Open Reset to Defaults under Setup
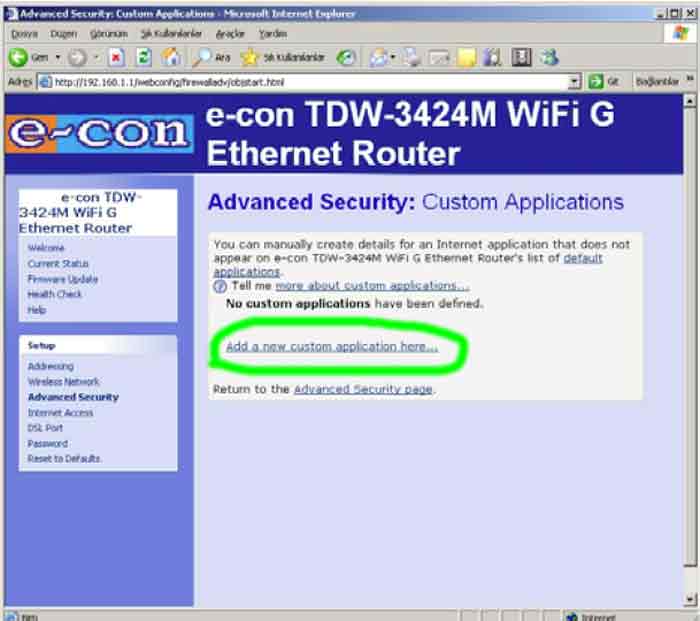Image resolution: width=700 pixels, height=621 pixels. click(64, 458)
